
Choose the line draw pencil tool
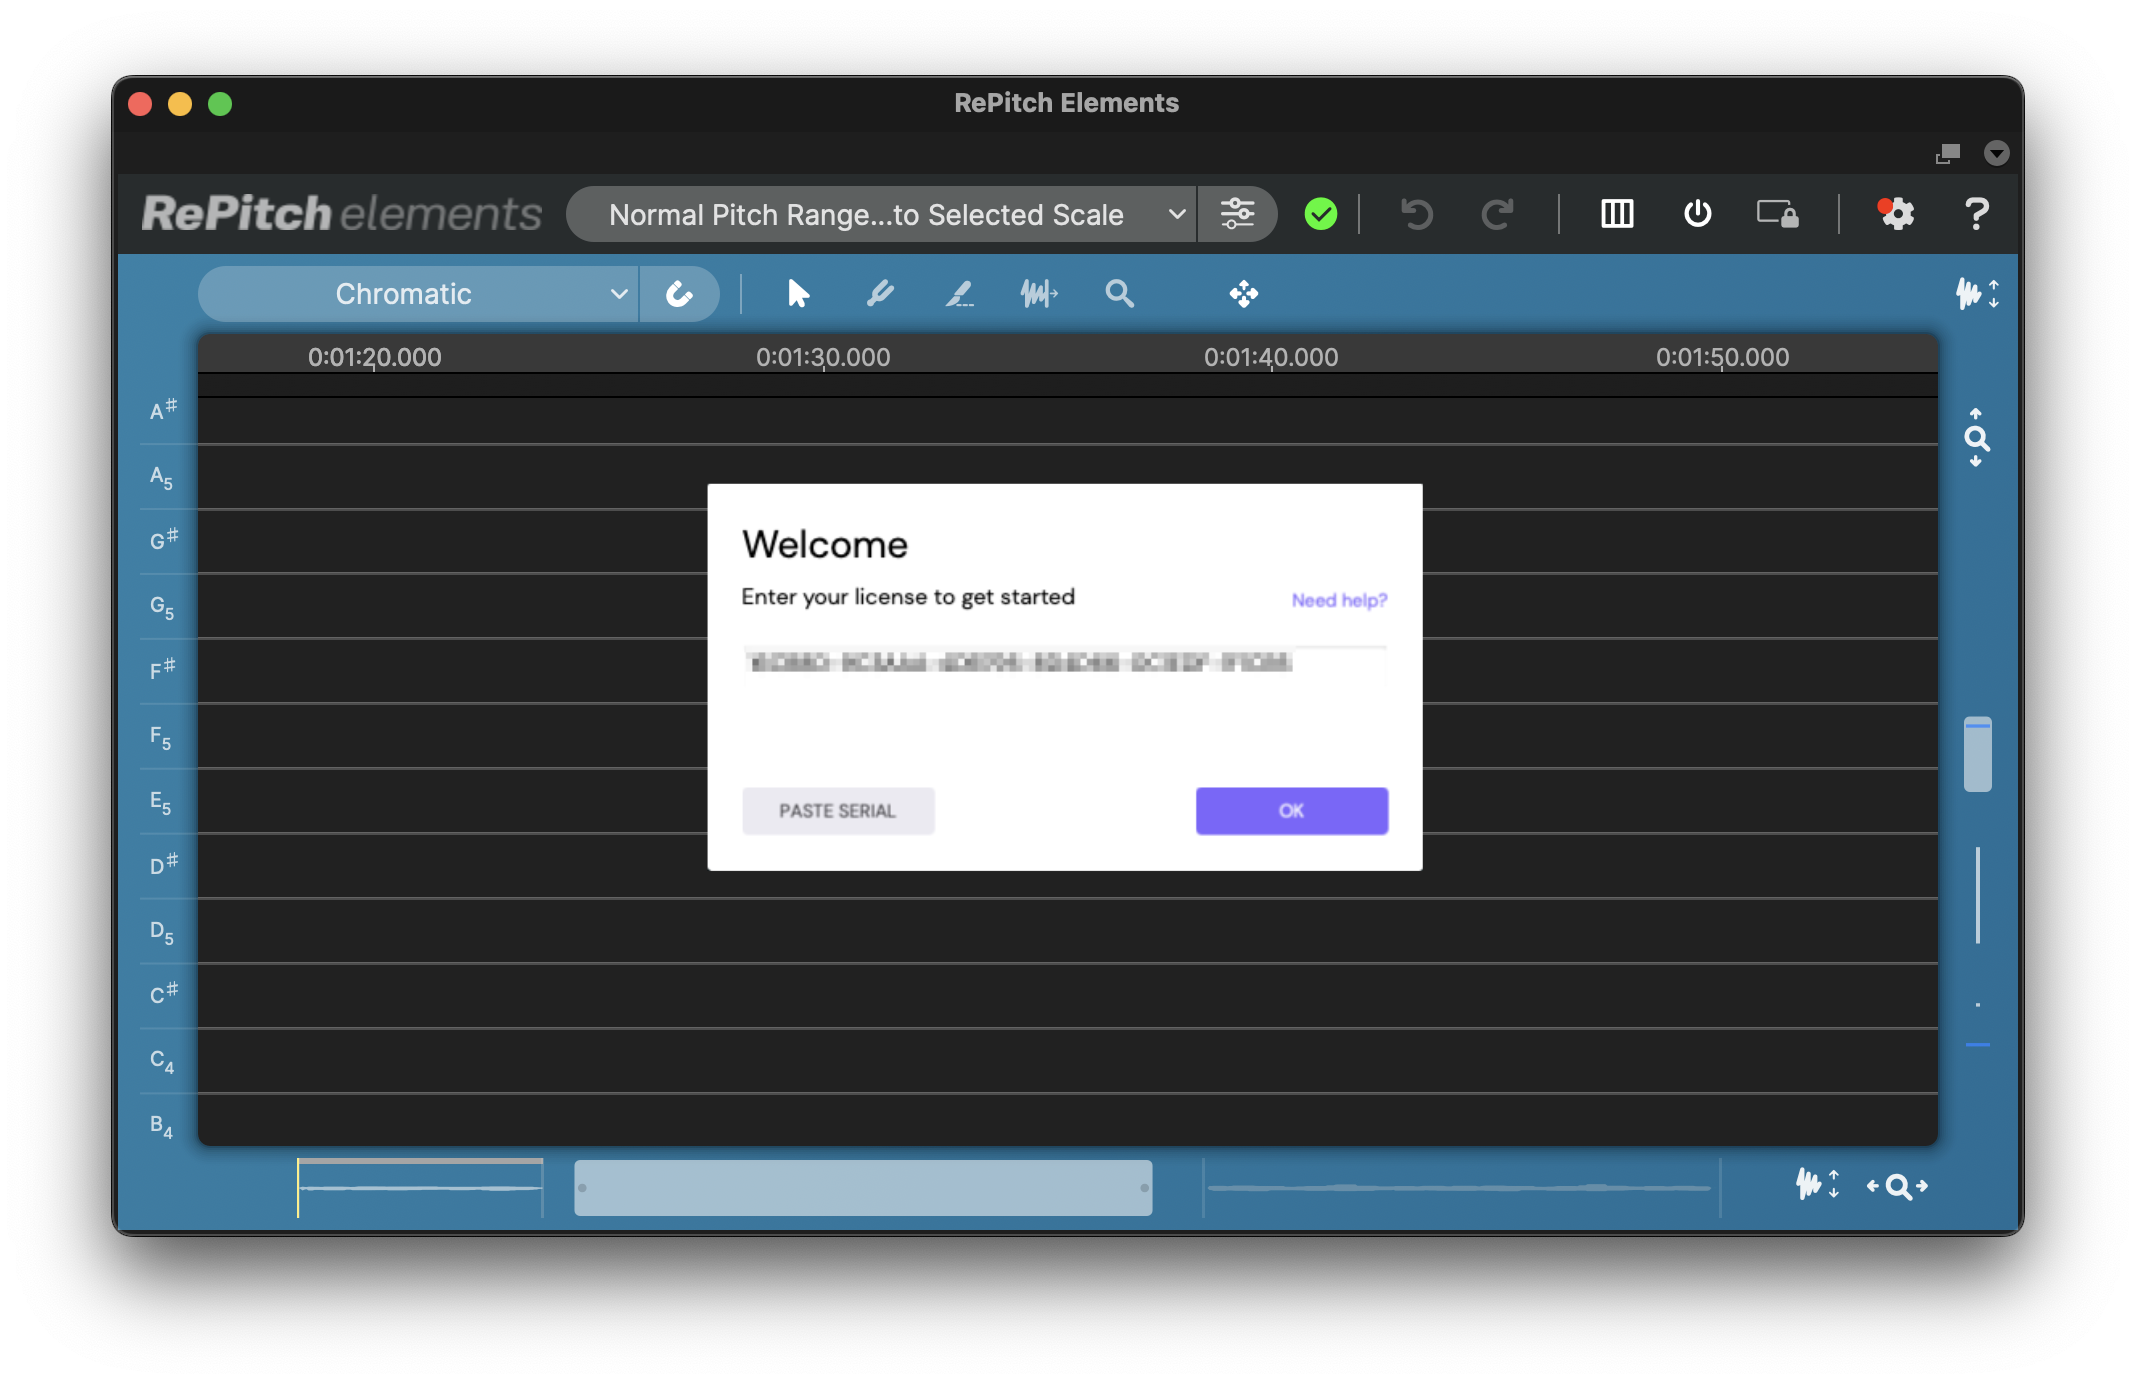click(959, 294)
